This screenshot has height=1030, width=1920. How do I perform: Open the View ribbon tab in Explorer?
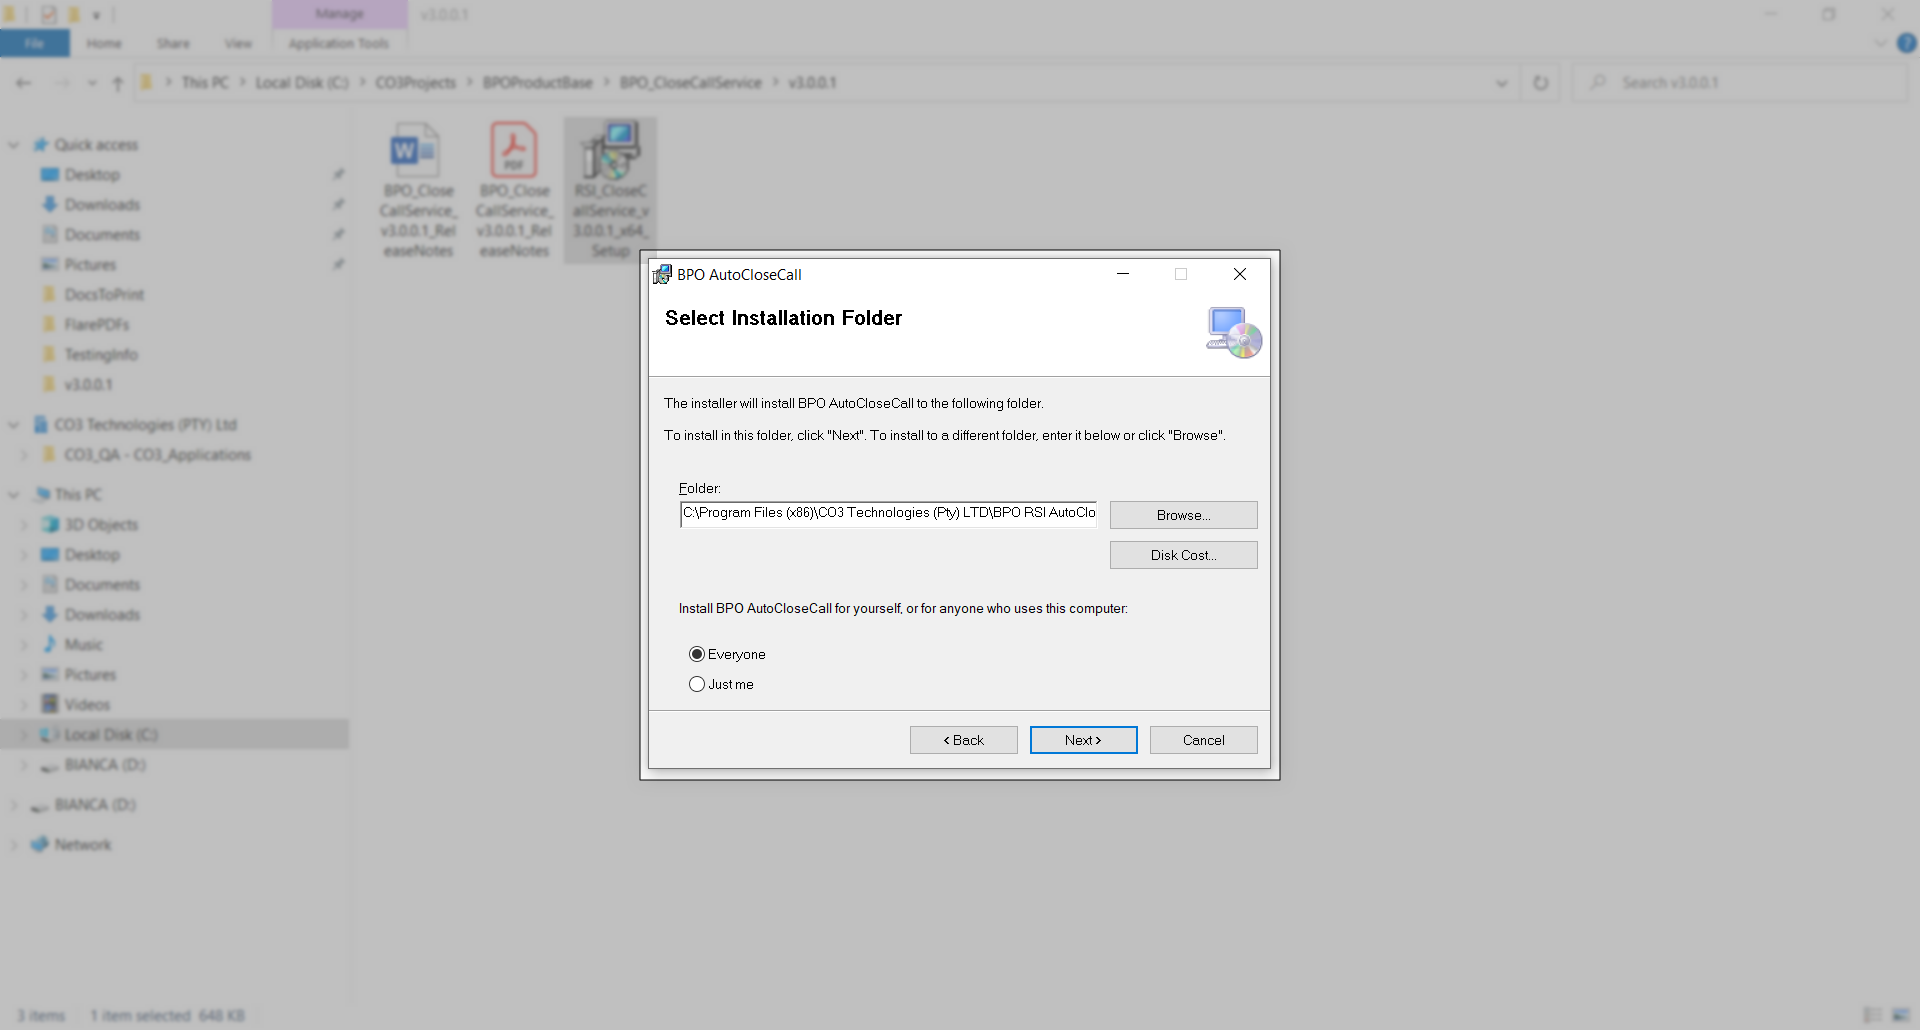[238, 43]
